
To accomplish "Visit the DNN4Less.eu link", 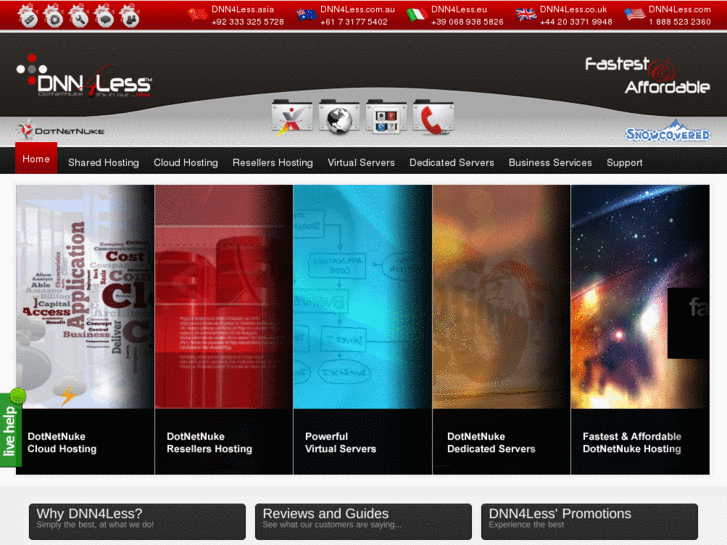I will pos(459,9).
